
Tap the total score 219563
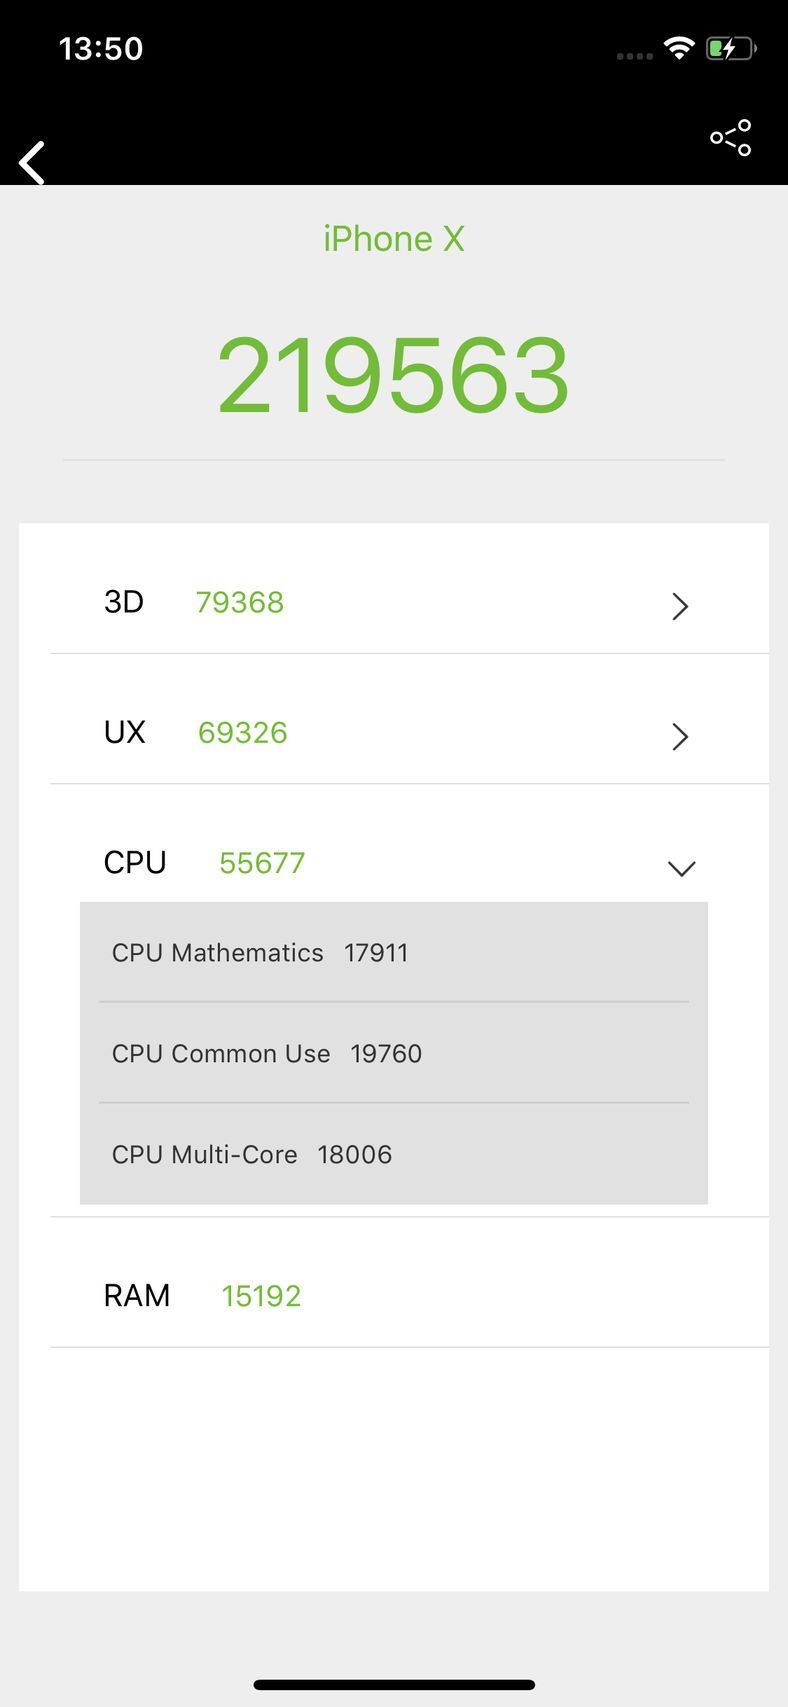pos(394,375)
